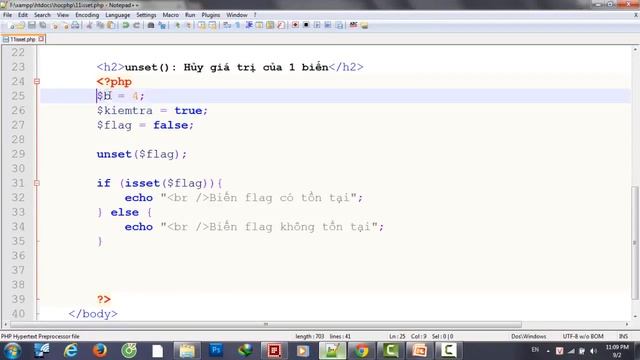Create a new file from toolbar
This screenshot has width=640, height=360.
tap(11, 25)
